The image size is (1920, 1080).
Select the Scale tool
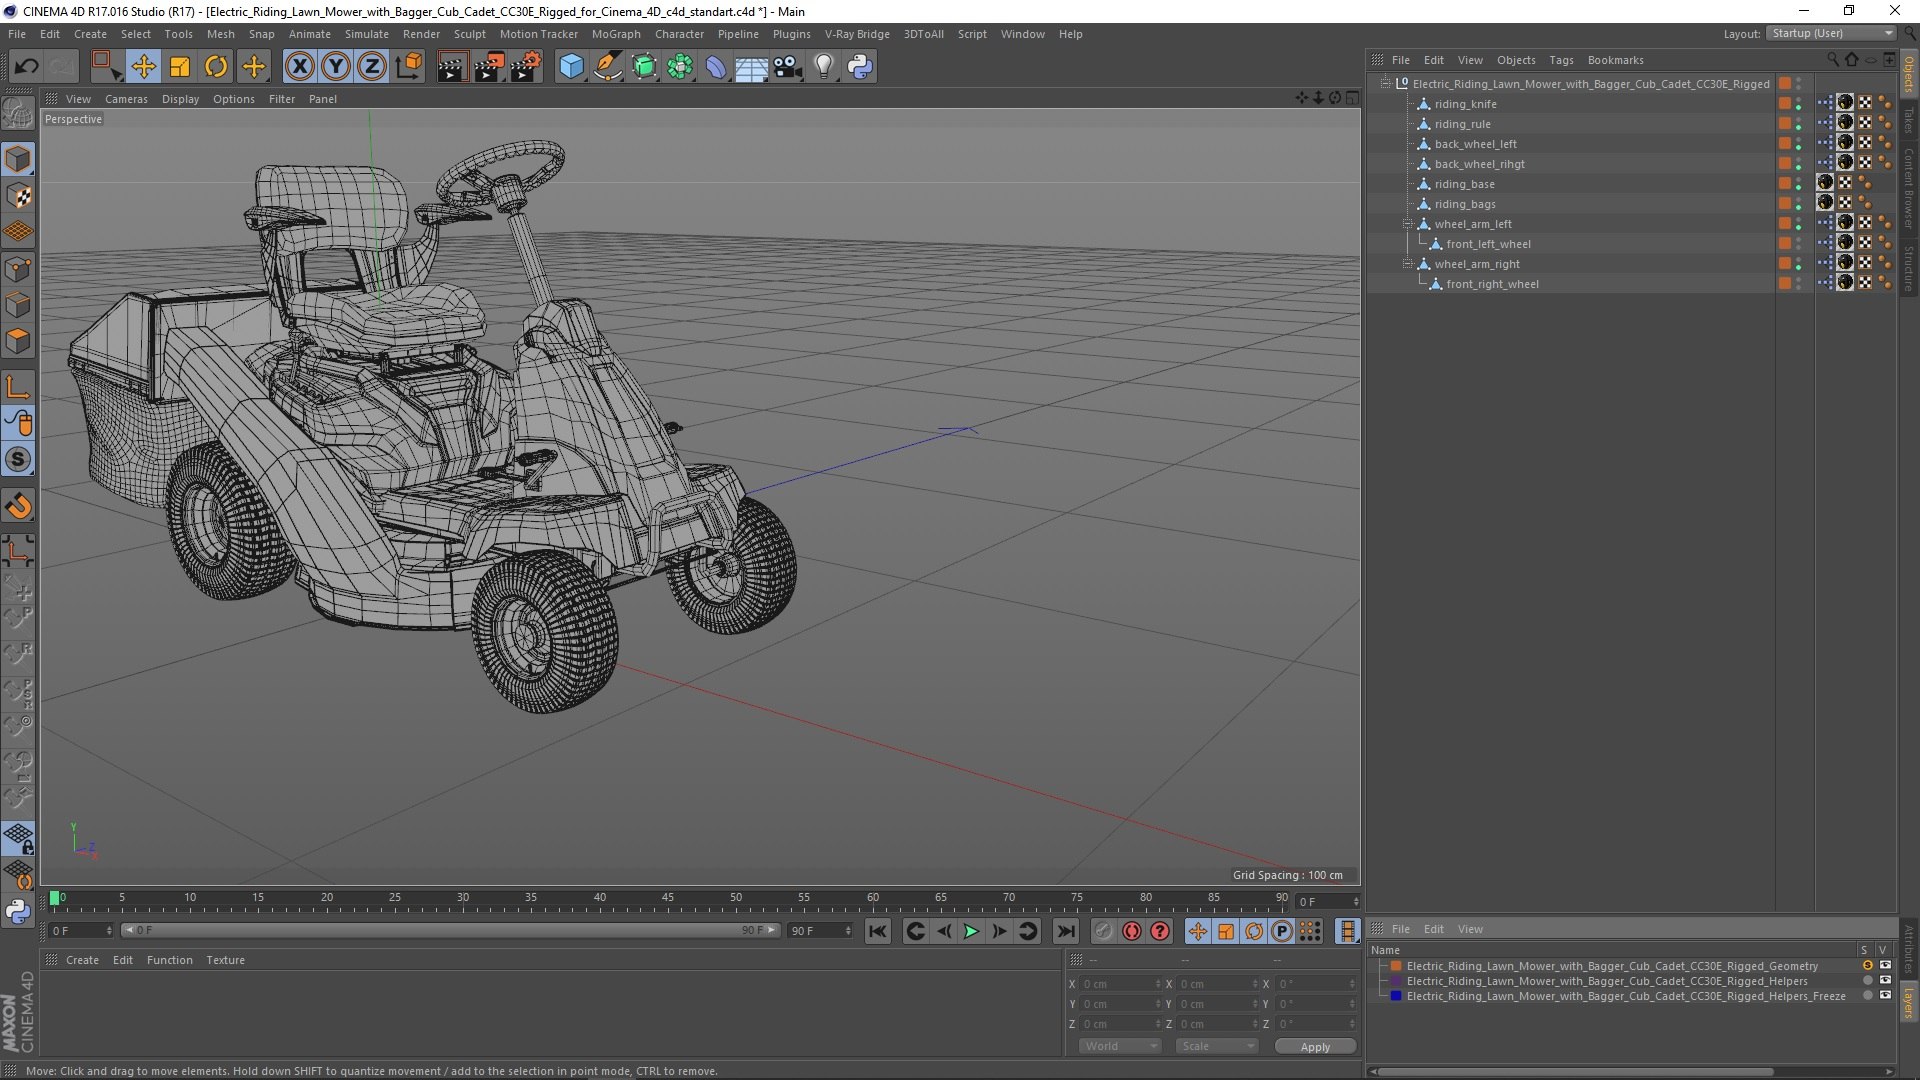pyautogui.click(x=180, y=67)
